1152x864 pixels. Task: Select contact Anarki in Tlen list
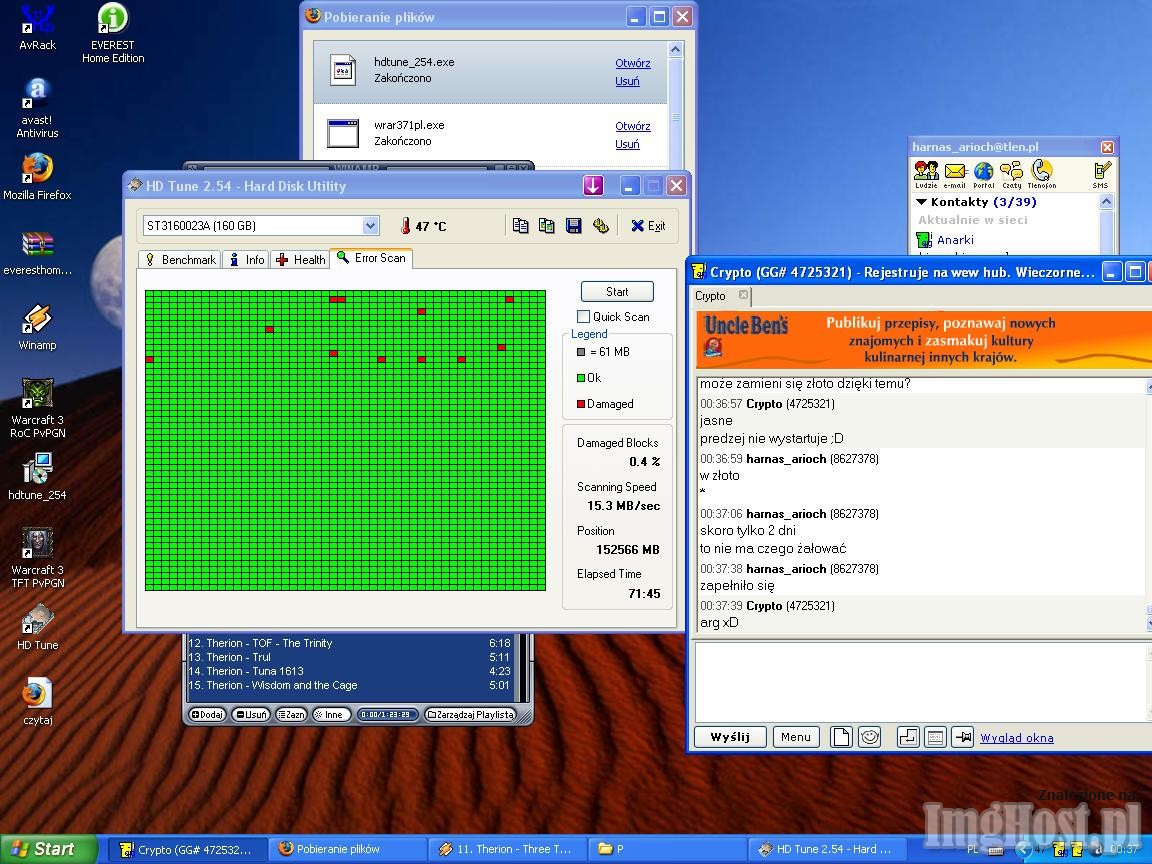(954, 240)
